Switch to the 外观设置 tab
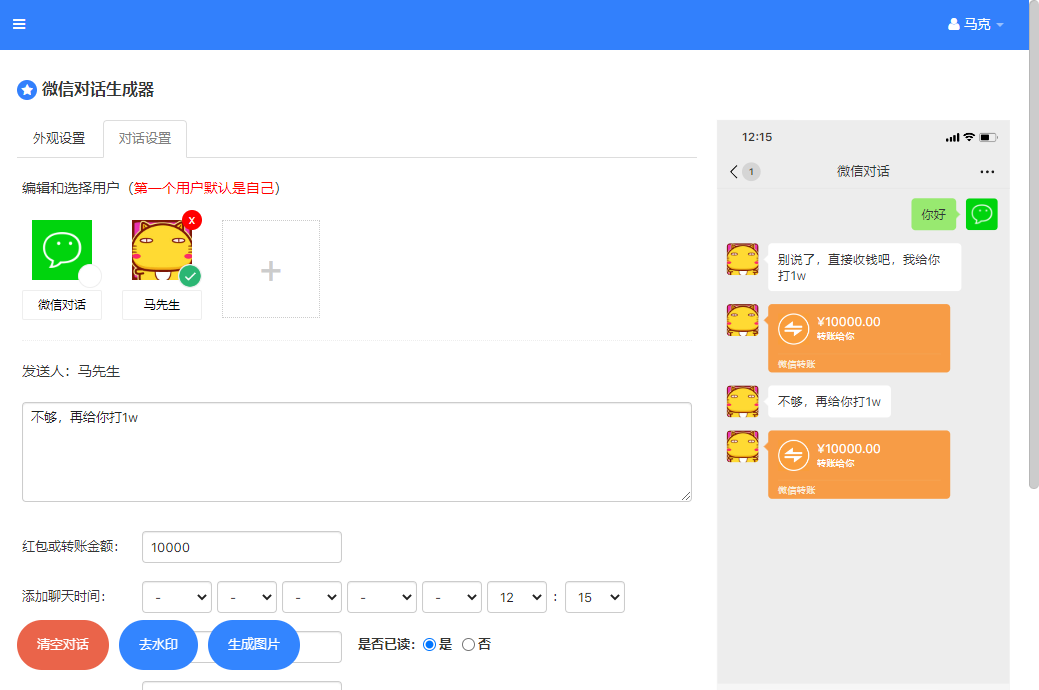This screenshot has height=690, width=1039. [58, 140]
